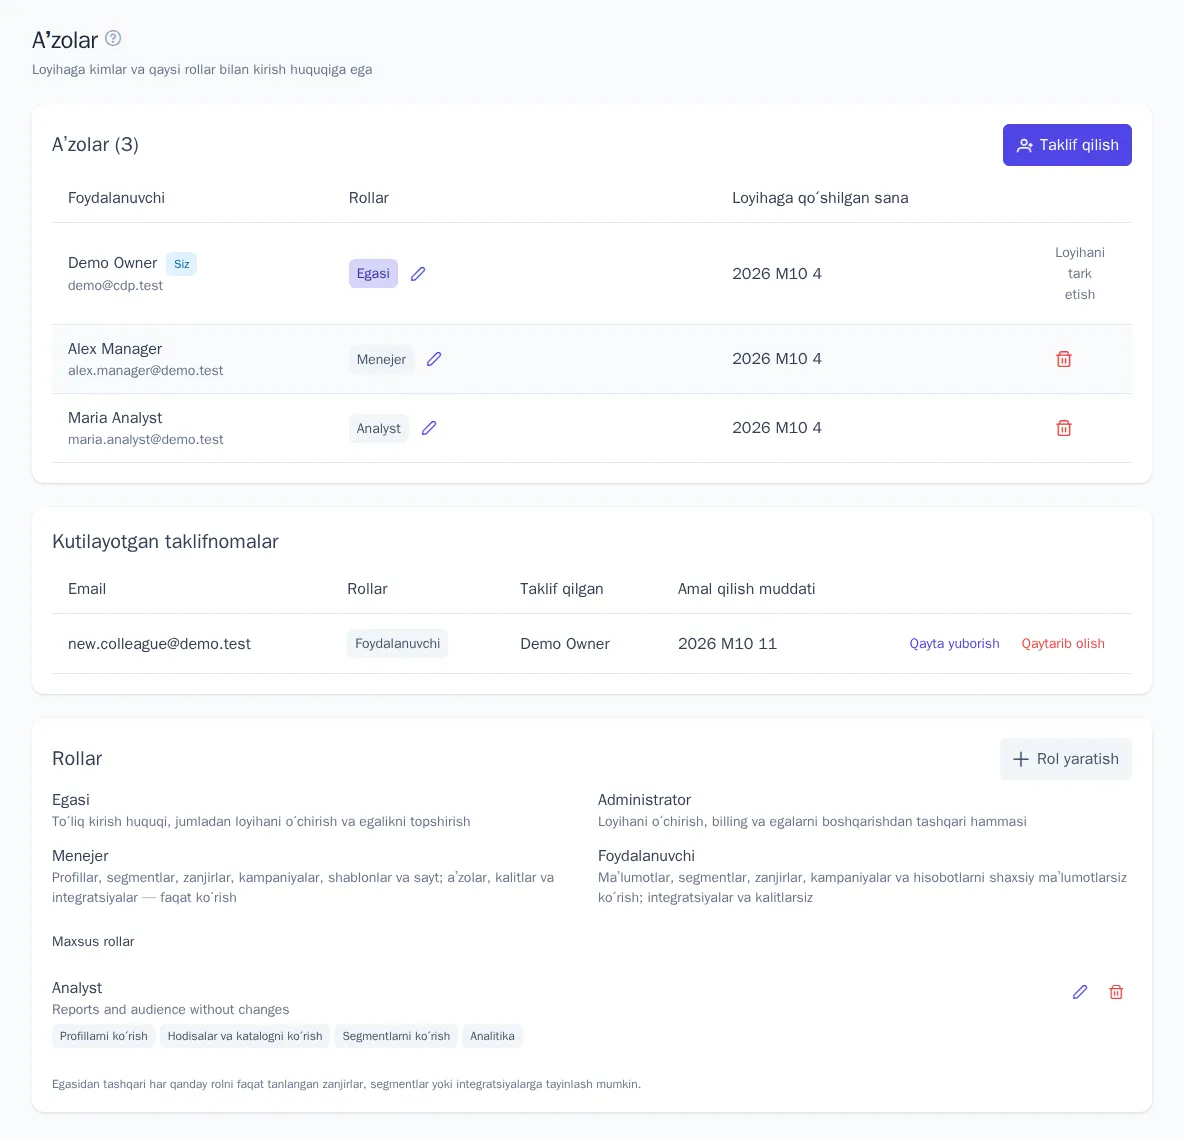The width and height of the screenshot is (1184, 1140).
Task: Select email demo@cdp.test
Action: (x=116, y=285)
